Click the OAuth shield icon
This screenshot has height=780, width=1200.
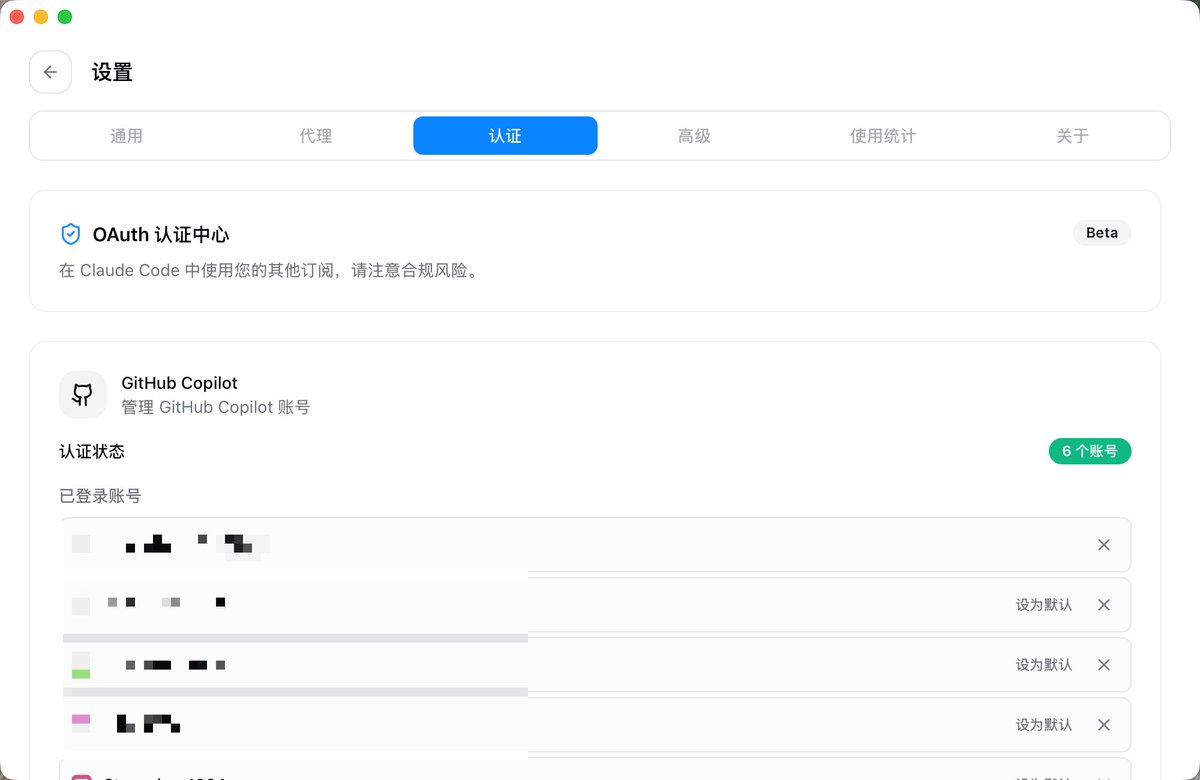[x=70, y=234]
